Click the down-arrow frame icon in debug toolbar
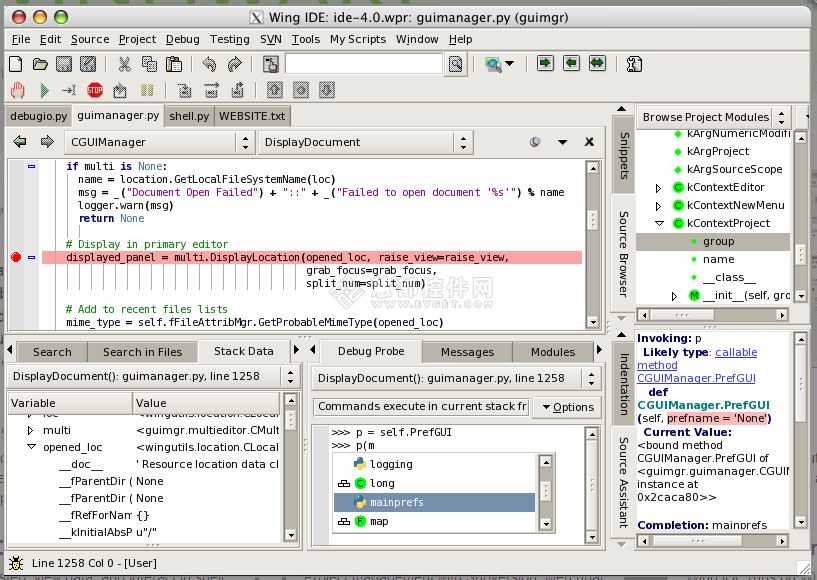Image resolution: width=817 pixels, height=580 pixels. pos(327,90)
